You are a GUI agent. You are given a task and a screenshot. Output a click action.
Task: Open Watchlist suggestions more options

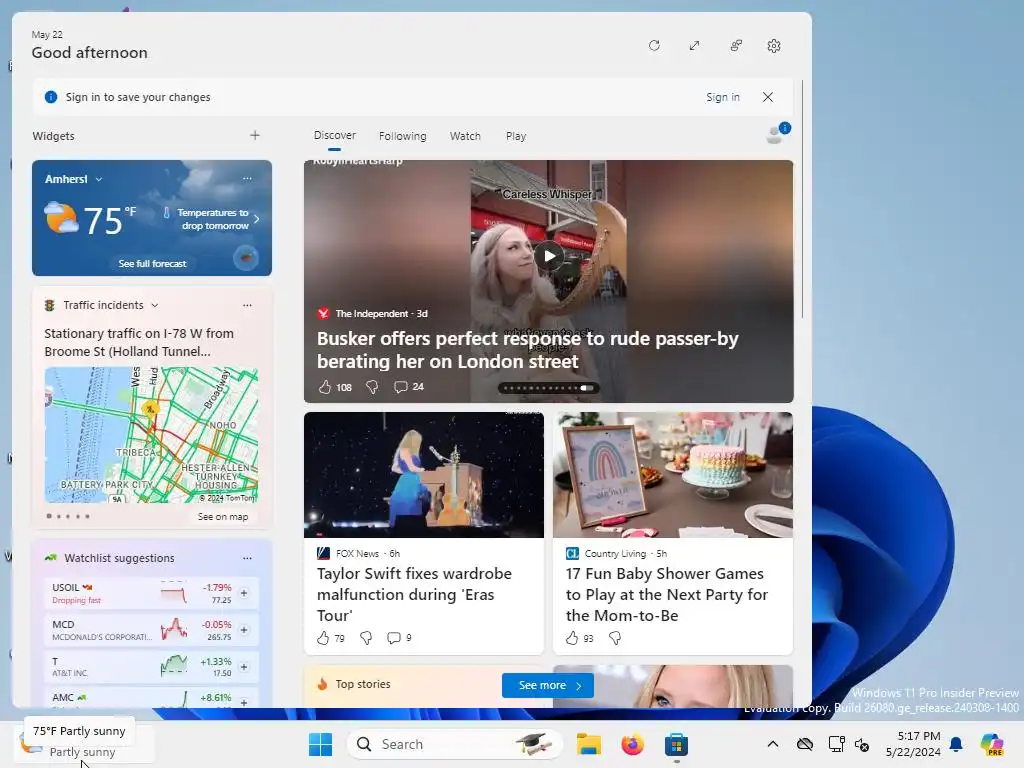pos(247,558)
